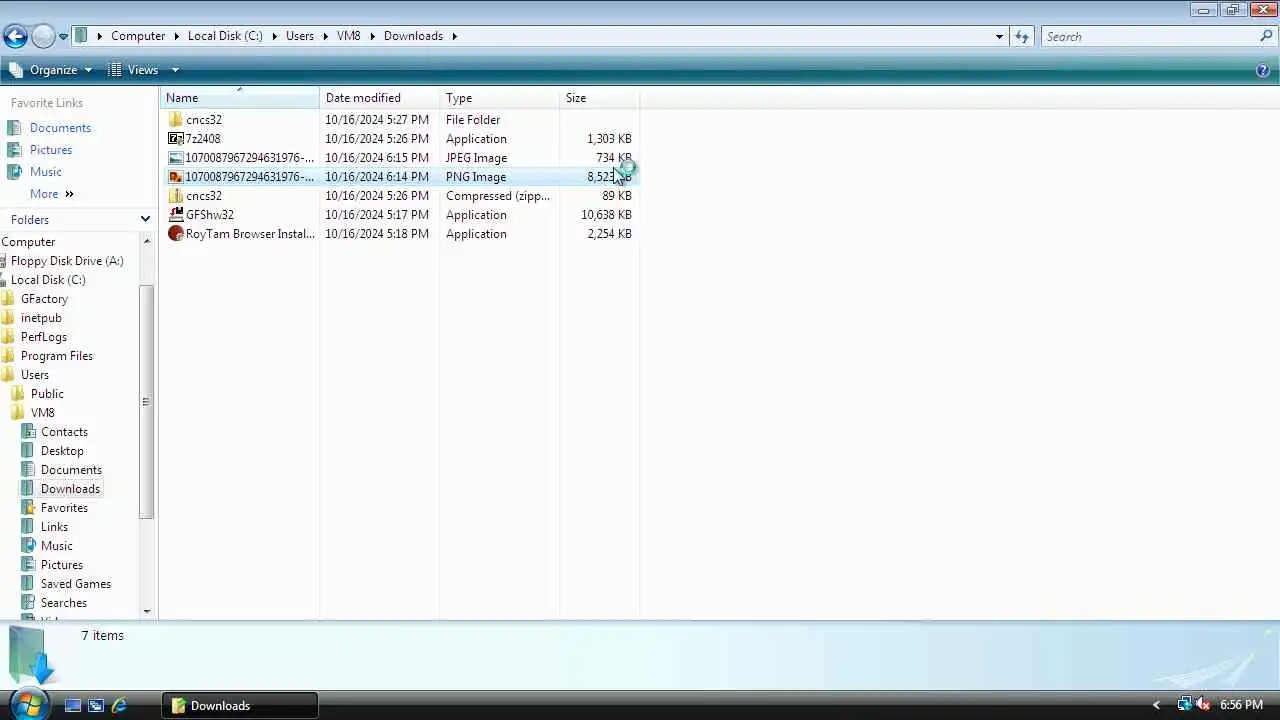This screenshot has height=720, width=1280.
Task: Sort by the Name column header
Action: tap(240, 98)
